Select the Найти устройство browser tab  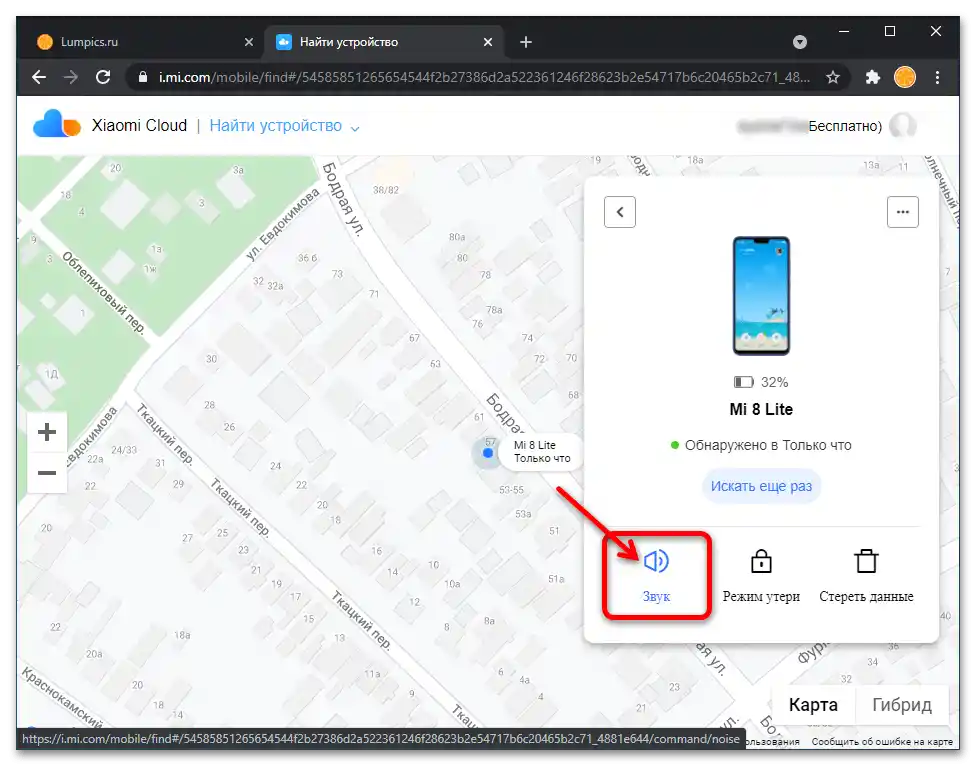tap(382, 42)
